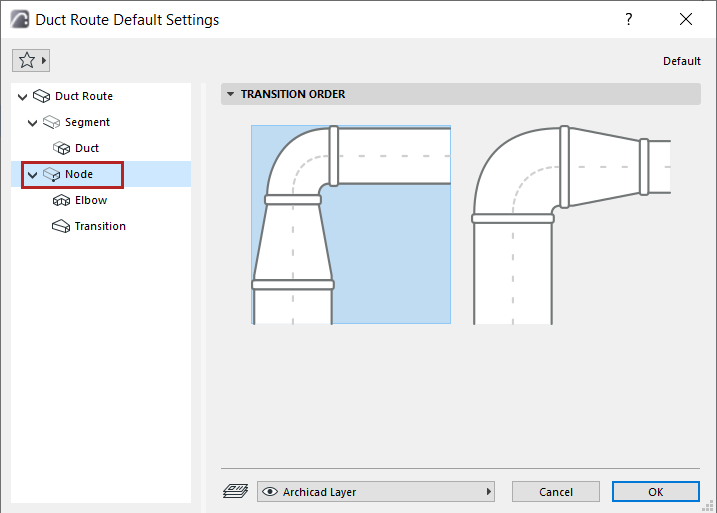This screenshot has height=513, width=717.
Task: Collapse the Segment tree branch
Action: click(33, 122)
